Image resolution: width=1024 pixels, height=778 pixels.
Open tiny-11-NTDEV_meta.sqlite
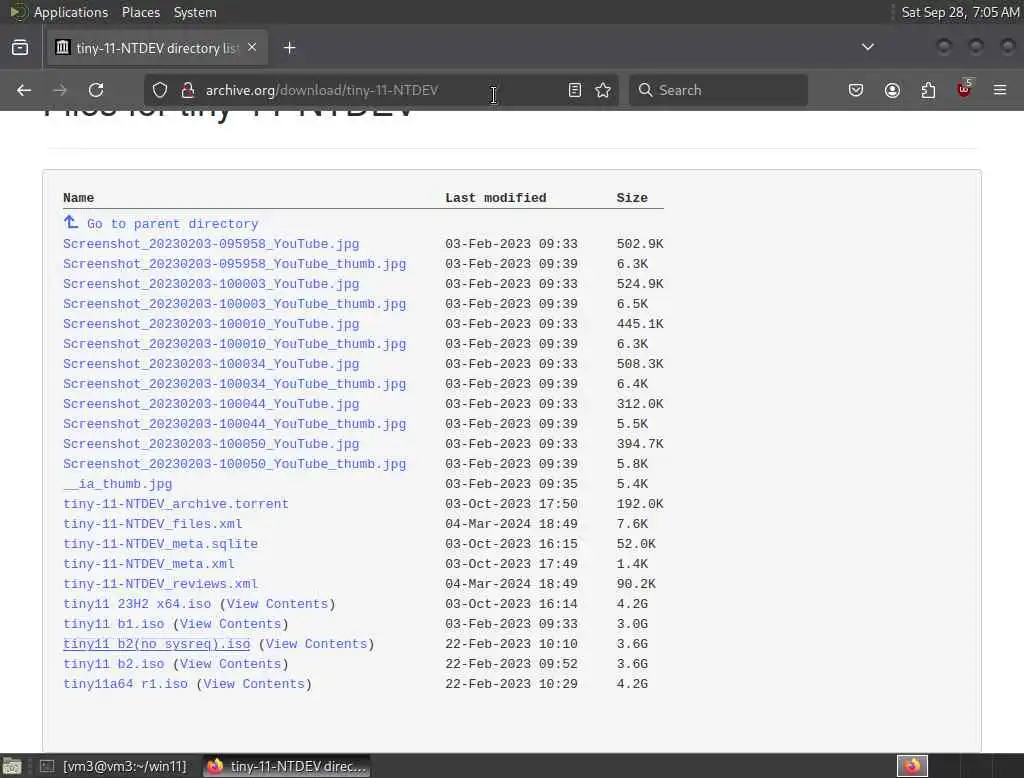161,543
